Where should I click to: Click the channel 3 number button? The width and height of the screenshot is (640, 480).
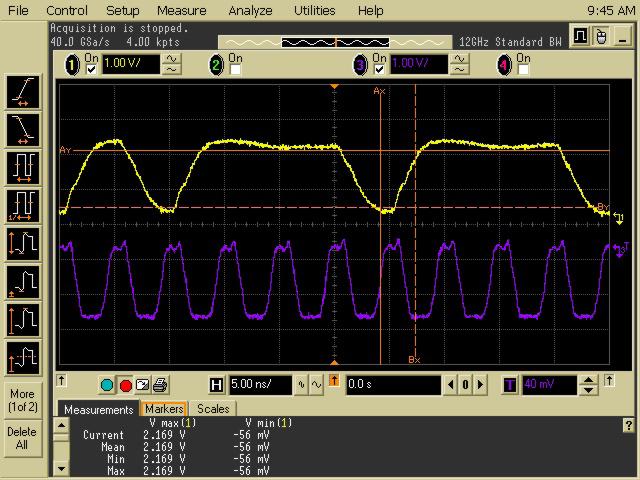pyautogui.click(x=360, y=65)
